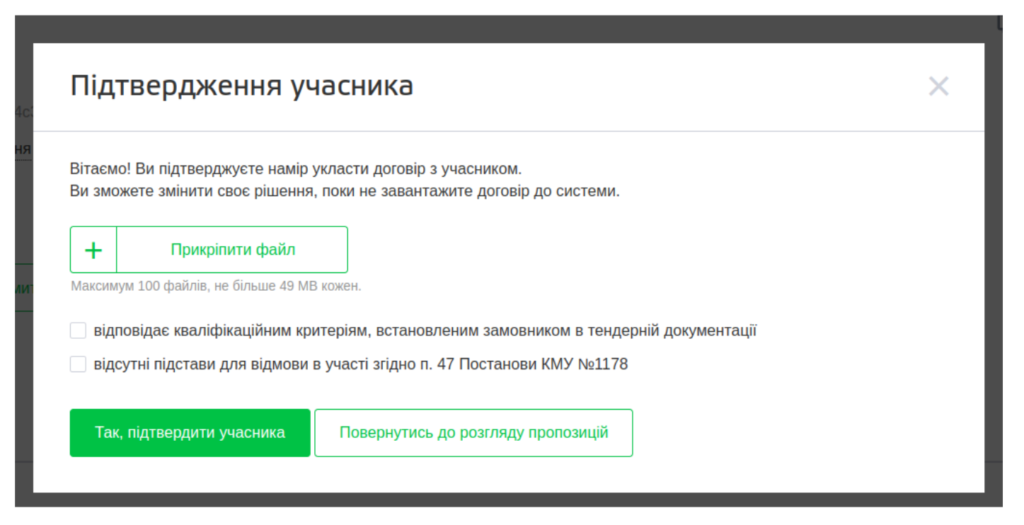Confirm with Так, підтвердити учасника button
Screen dimensions: 1024x525
click(x=190, y=433)
